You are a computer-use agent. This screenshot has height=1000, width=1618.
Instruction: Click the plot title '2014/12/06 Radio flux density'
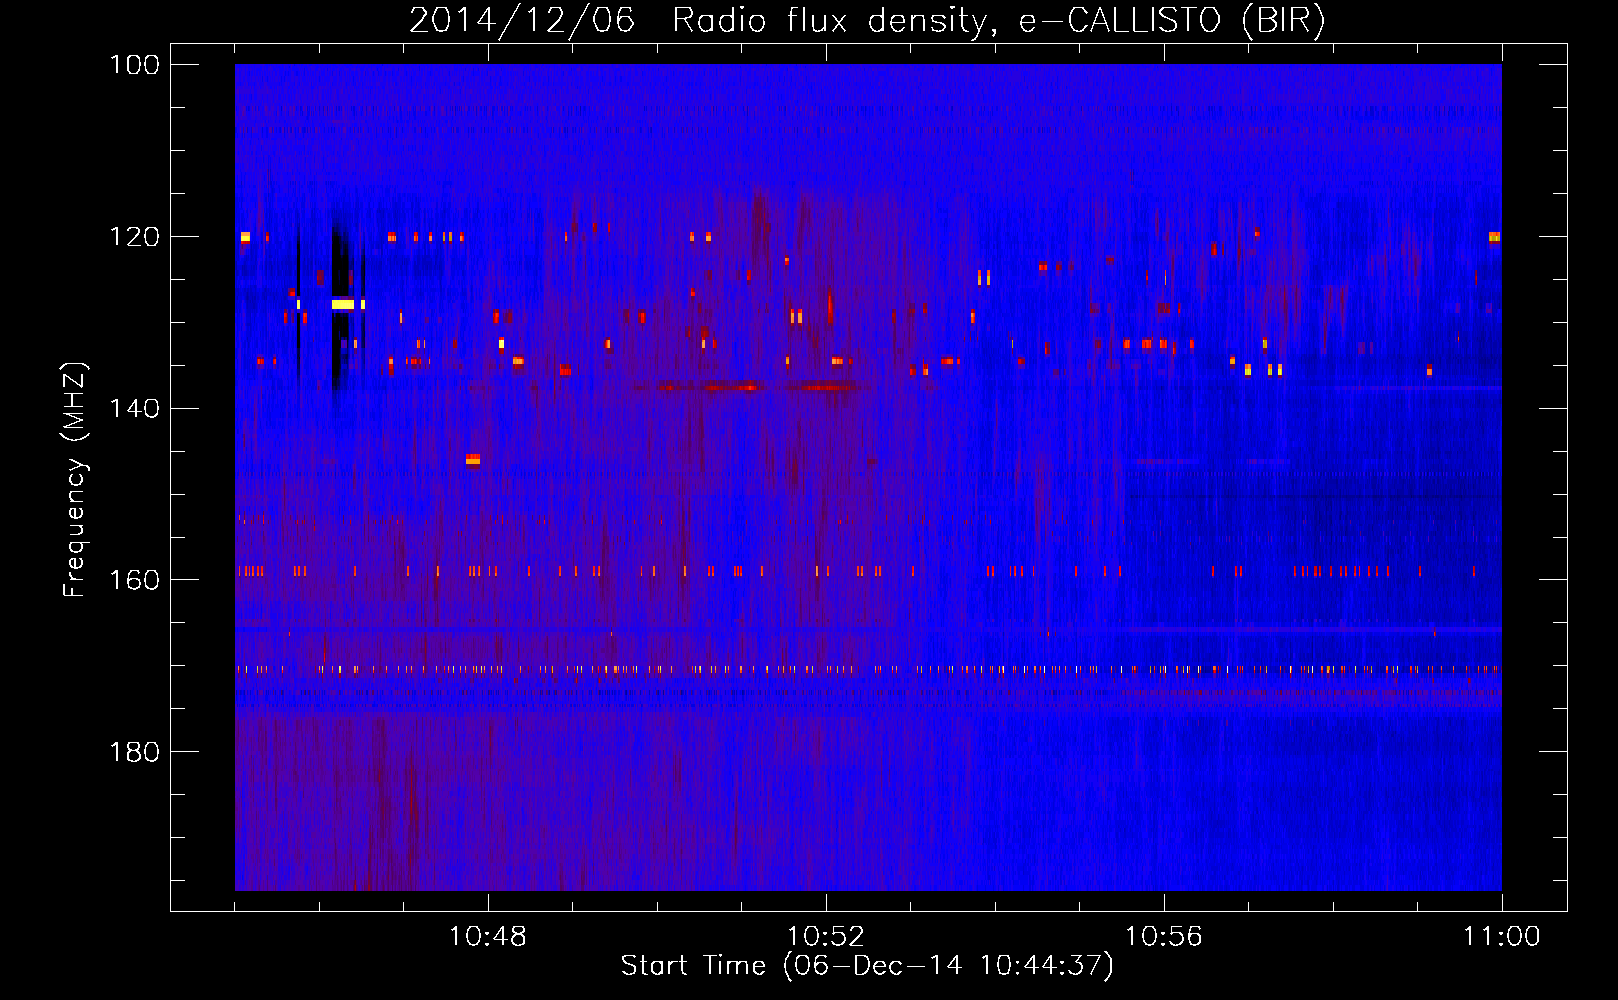click(x=697, y=22)
